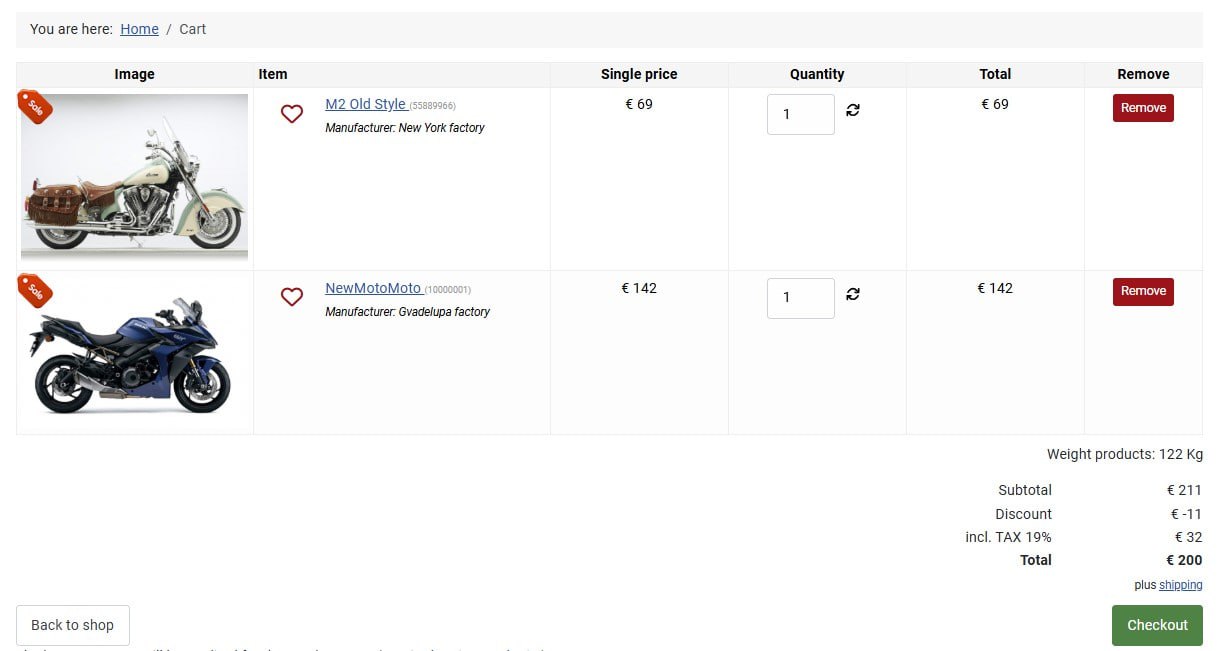
Task: Open the M2 Old Style product link
Action: pos(365,104)
